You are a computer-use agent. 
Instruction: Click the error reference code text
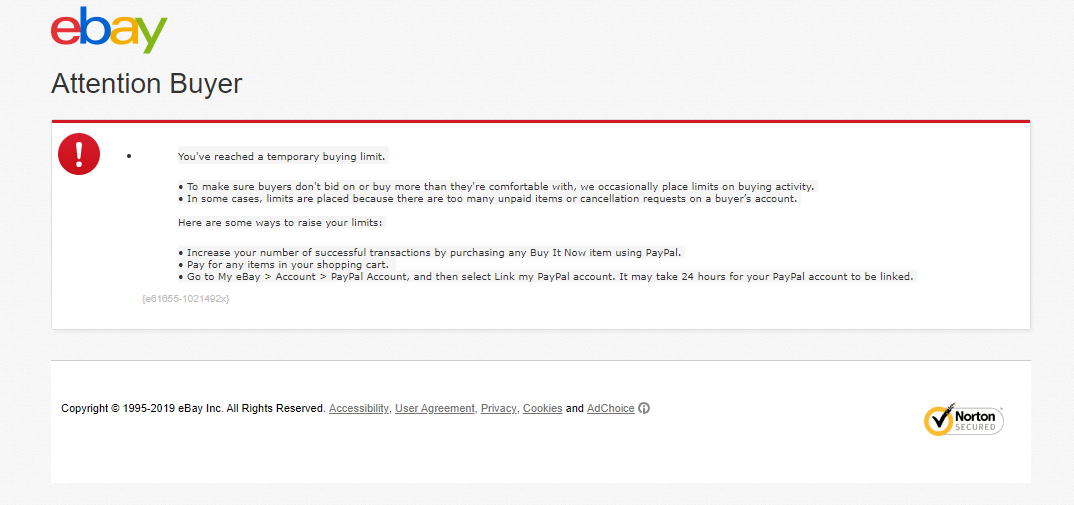(x=186, y=298)
